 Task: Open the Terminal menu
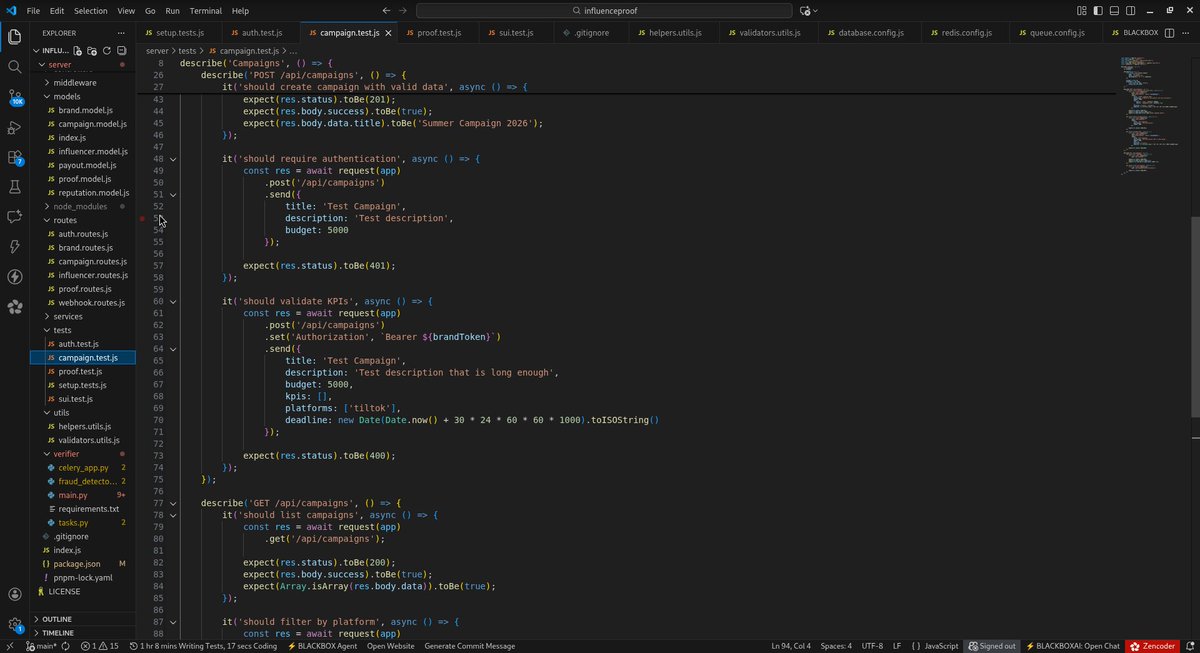[x=206, y=10]
